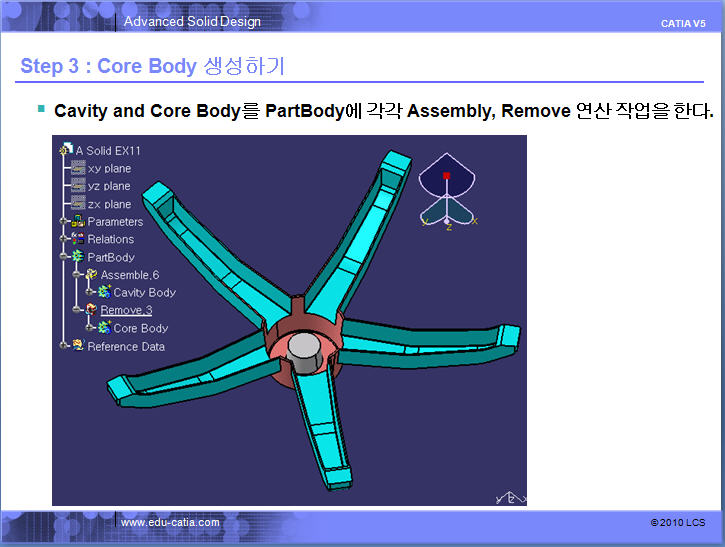Expand the Relations tree node
This screenshot has height=547, width=725.
point(64,240)
